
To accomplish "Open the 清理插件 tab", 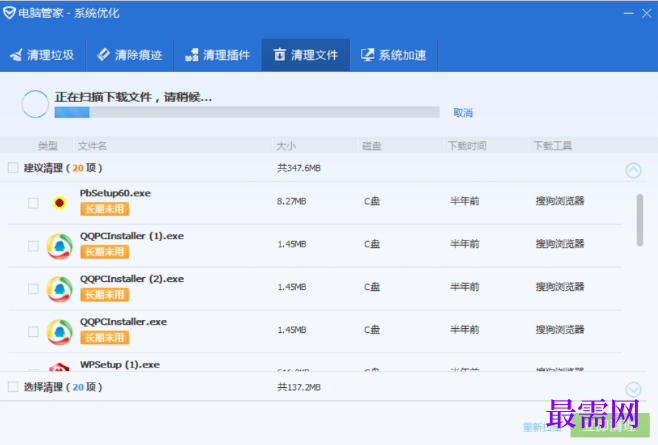I will (218, 55).
